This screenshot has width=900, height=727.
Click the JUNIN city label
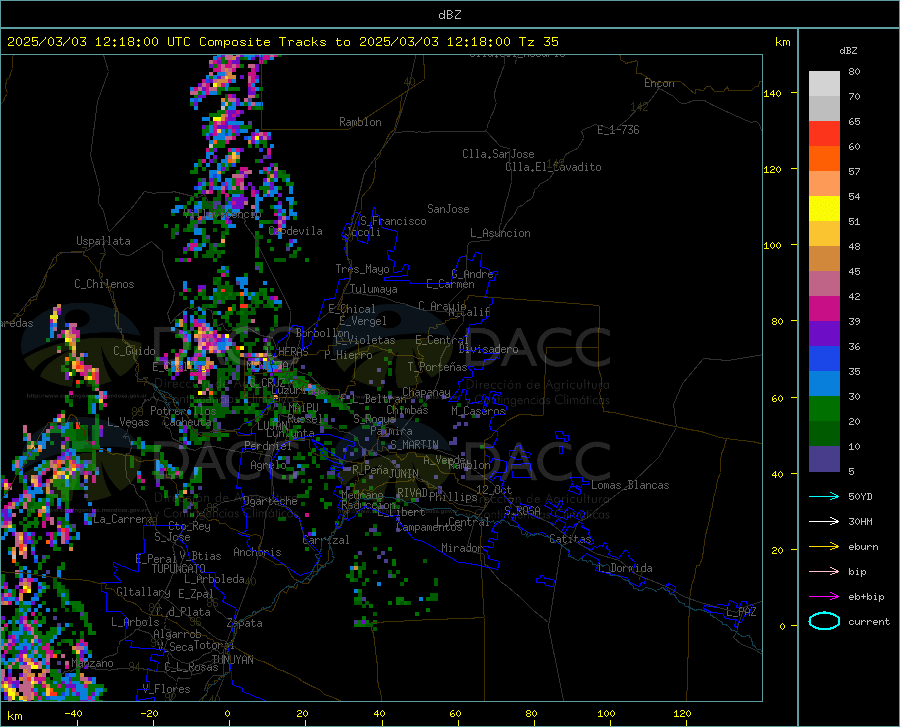(x=404, y=473)
